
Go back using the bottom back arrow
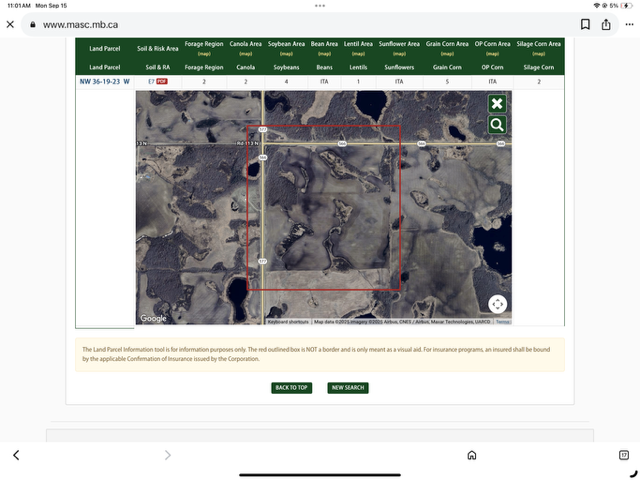click(x=16, y=455)
